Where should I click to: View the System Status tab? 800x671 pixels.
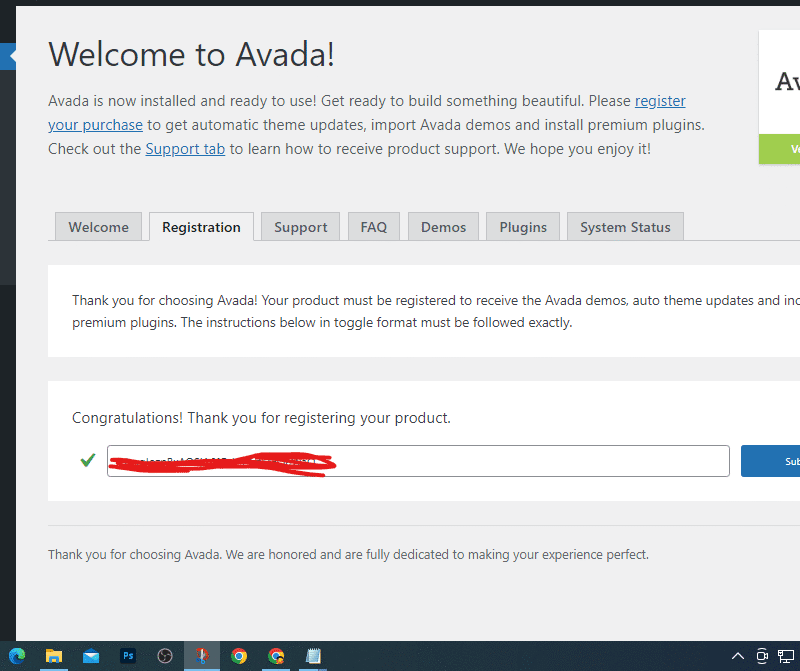pyautogui.click(x=626, y=227)
